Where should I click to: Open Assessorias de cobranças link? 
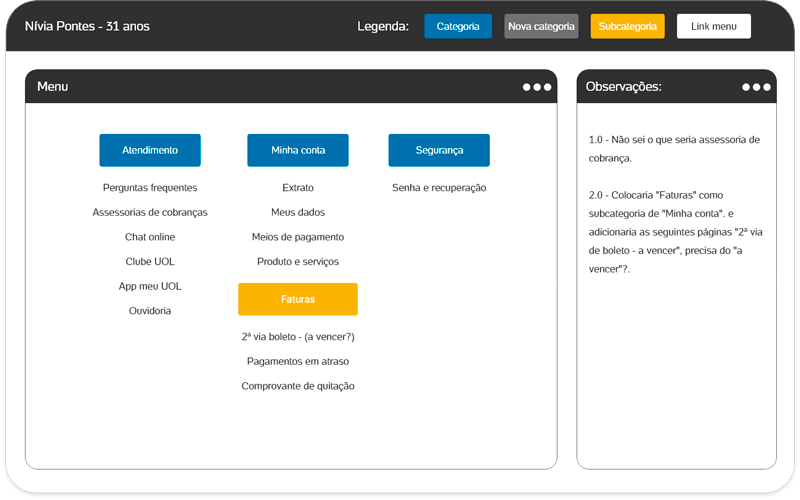pyautogui.click(x=150, y=212)
